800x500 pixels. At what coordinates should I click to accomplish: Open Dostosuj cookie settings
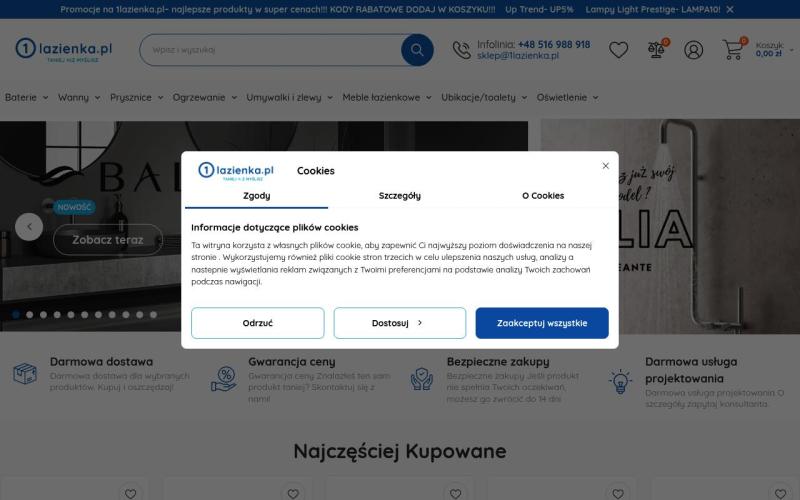[399, 323]
